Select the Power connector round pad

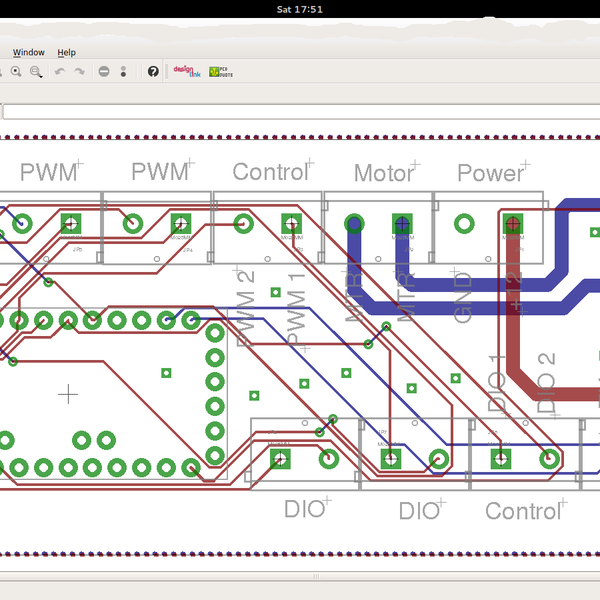464,224
